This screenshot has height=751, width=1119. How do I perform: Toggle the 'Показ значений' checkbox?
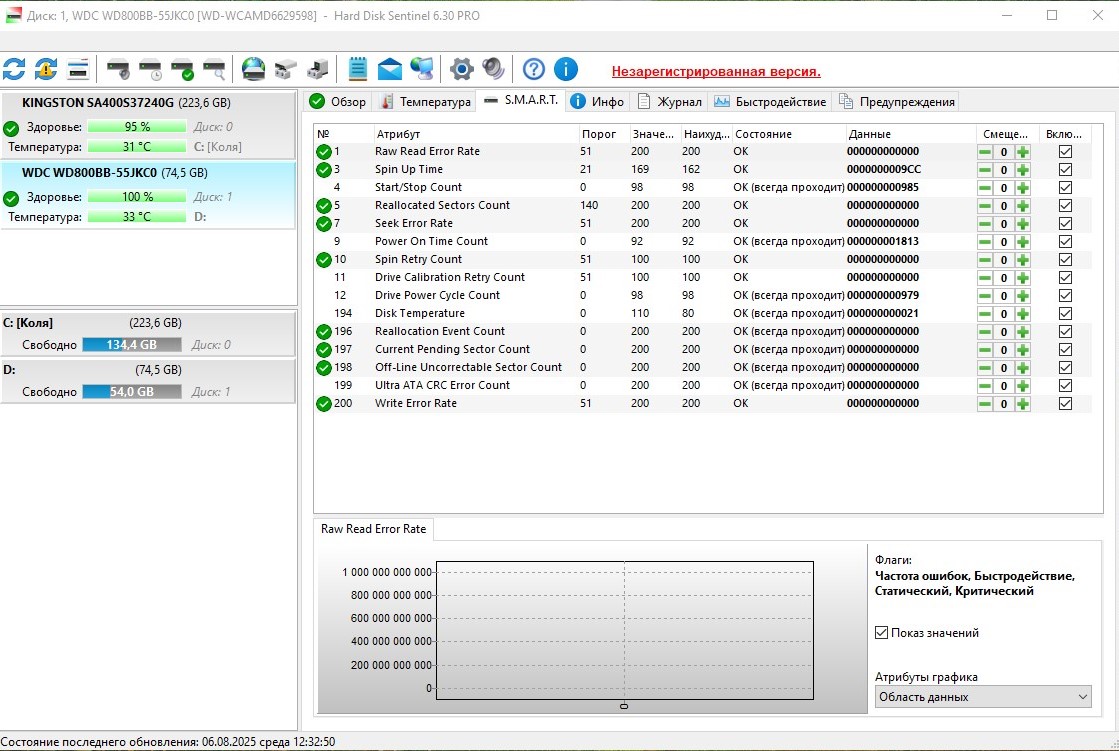[x=881, y=633]
